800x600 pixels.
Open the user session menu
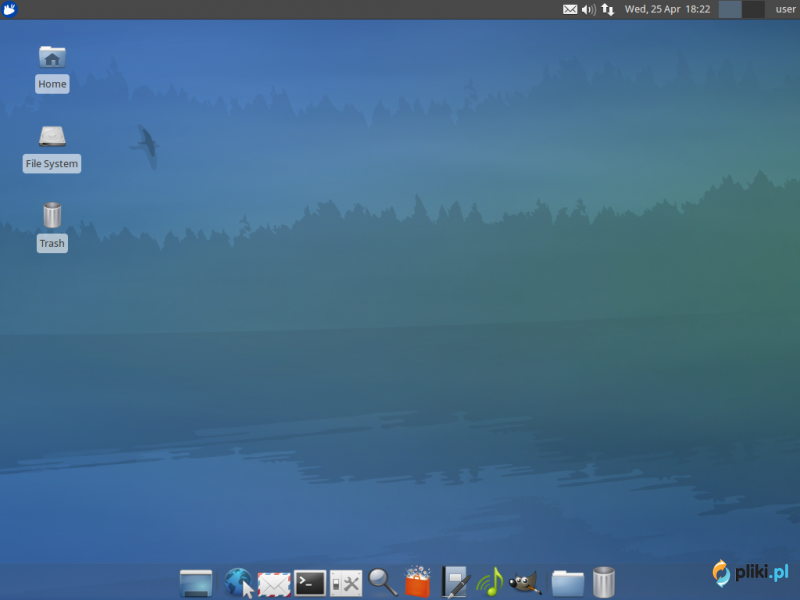pos(785,9)
